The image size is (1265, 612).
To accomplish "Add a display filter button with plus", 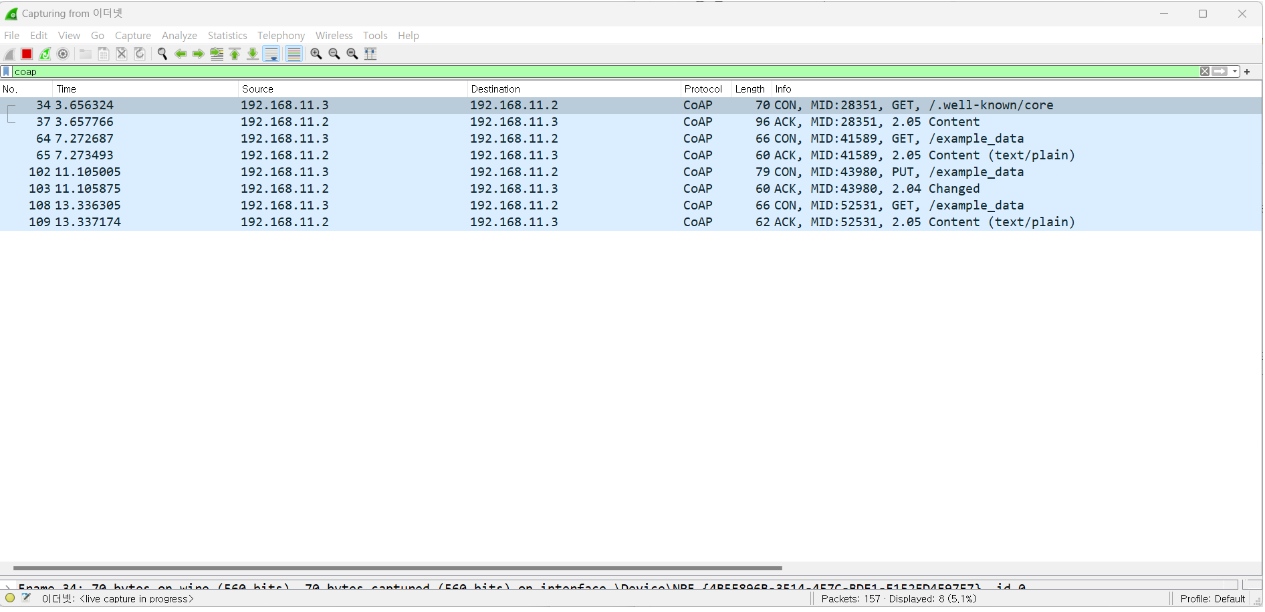I will point(1247,72).
